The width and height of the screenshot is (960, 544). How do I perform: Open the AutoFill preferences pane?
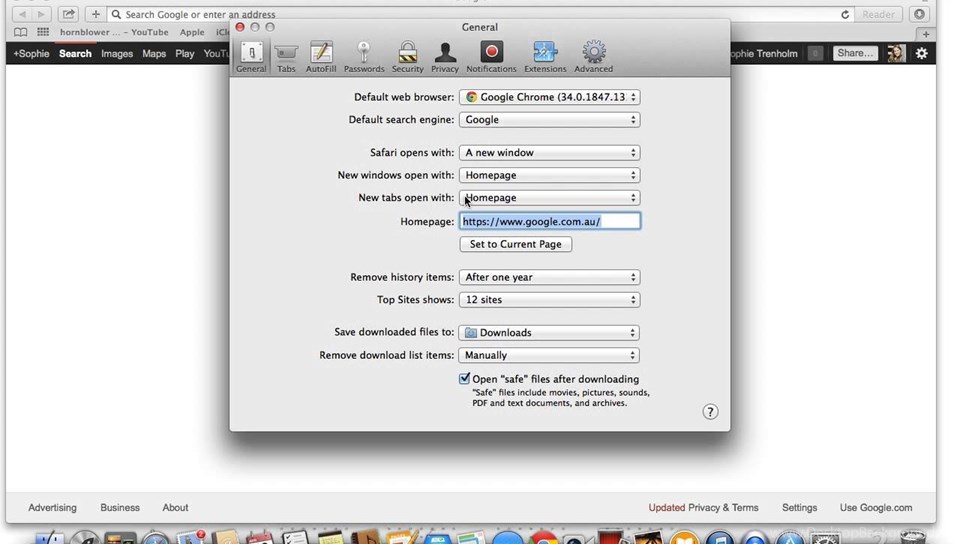321,58
